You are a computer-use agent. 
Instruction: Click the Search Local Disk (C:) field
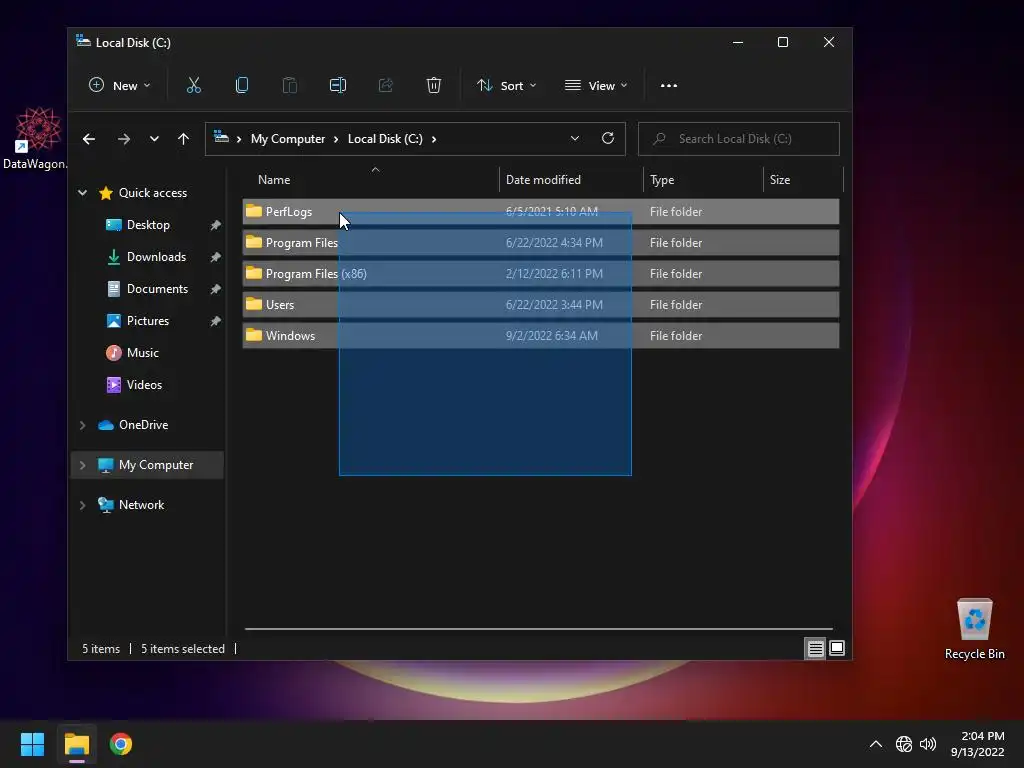(739, 139)
